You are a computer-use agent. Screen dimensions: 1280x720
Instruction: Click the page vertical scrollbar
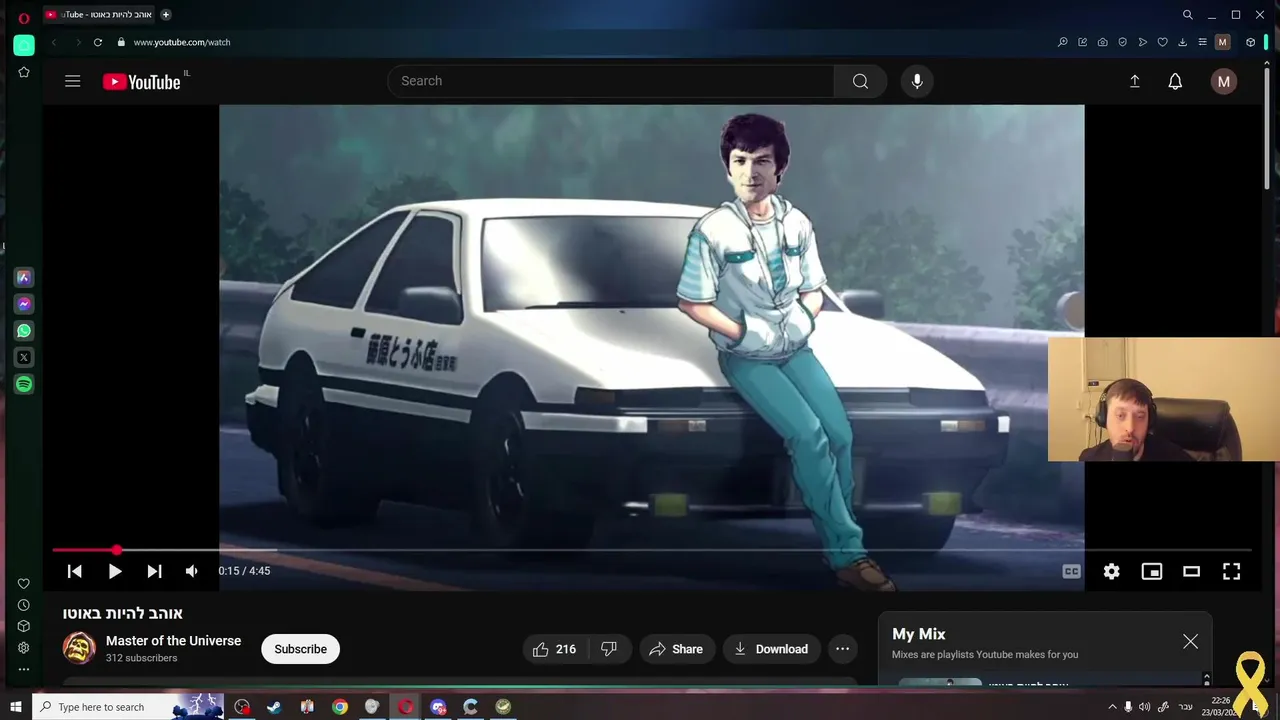[1266, 130]
